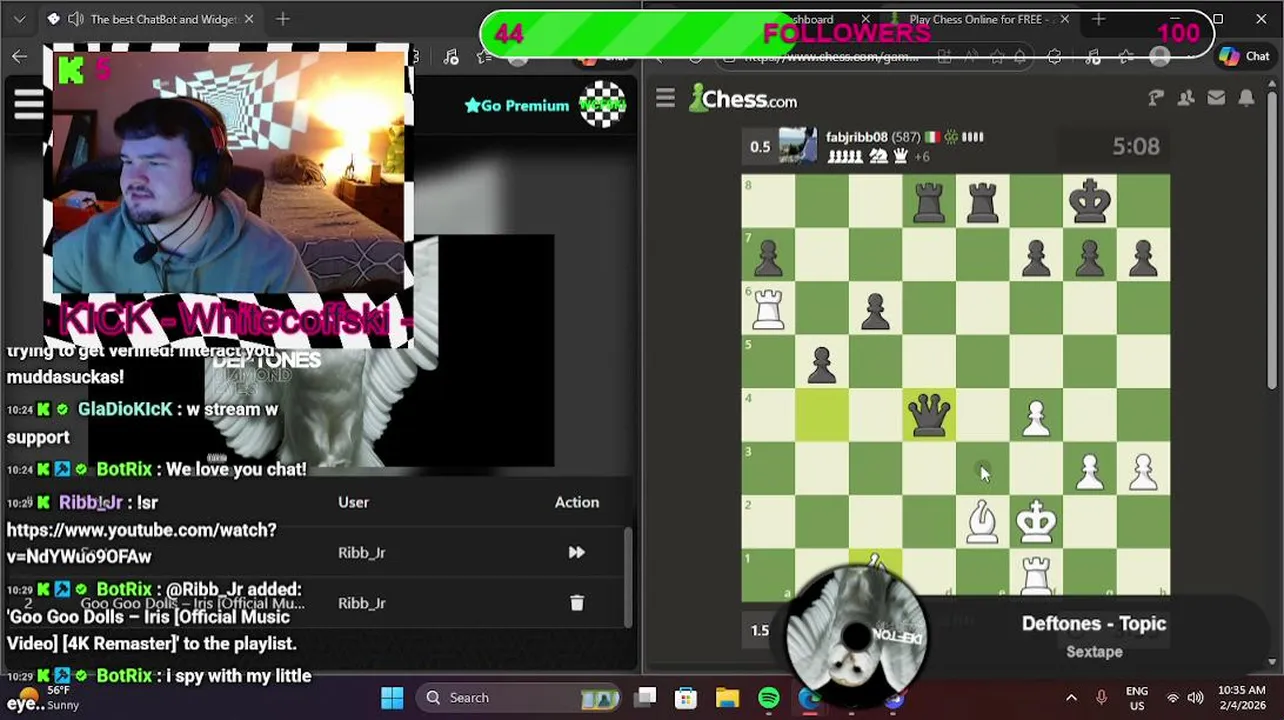The width and height of the screenshot is (1284, 720).
Task: Click the Chess.com logo
Action: (x=744, y=98)
